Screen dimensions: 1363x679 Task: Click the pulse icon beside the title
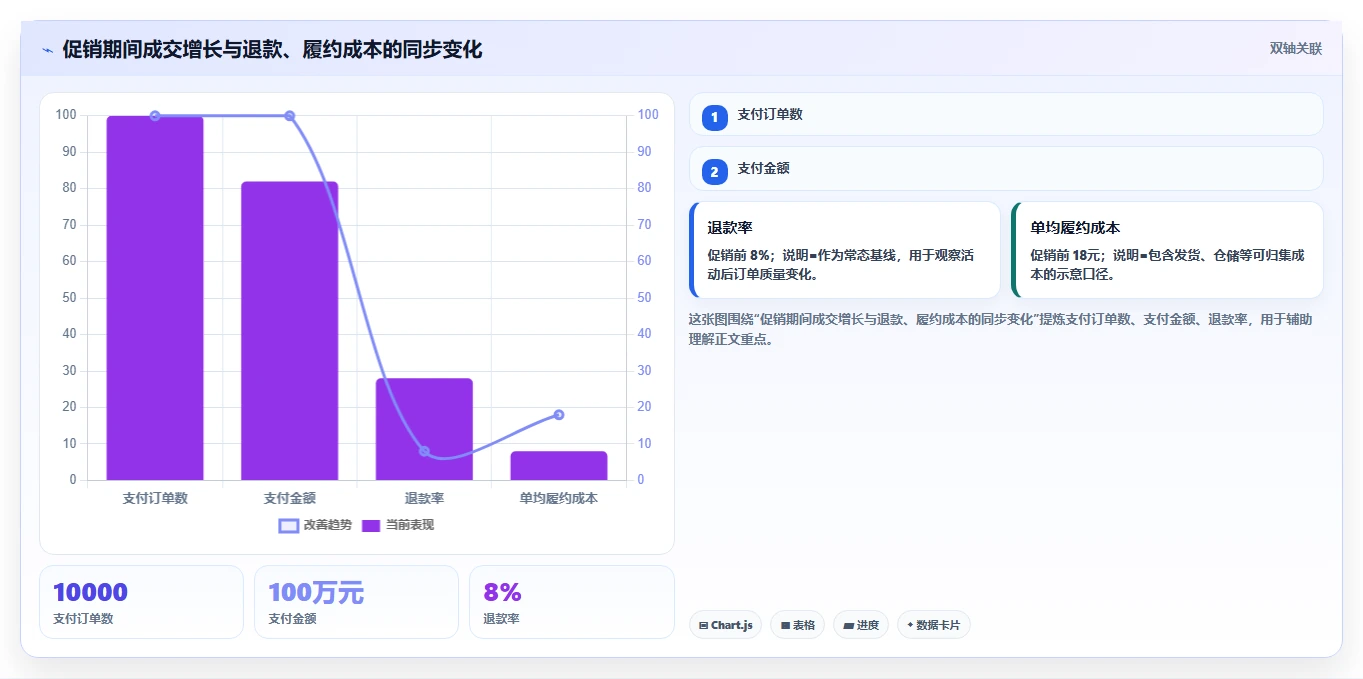[47, 50]
